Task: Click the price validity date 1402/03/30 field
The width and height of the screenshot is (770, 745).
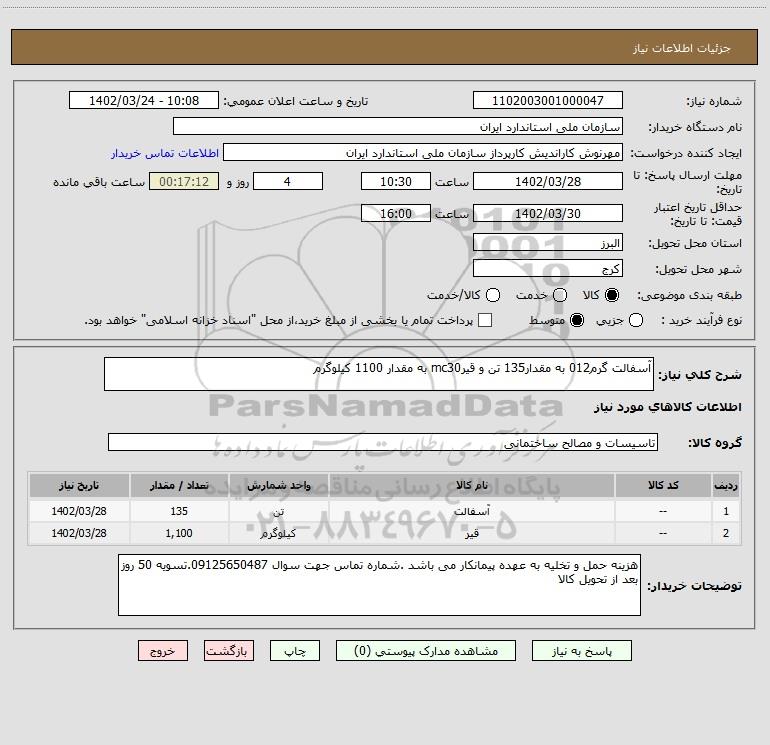Action: (548, 213)
